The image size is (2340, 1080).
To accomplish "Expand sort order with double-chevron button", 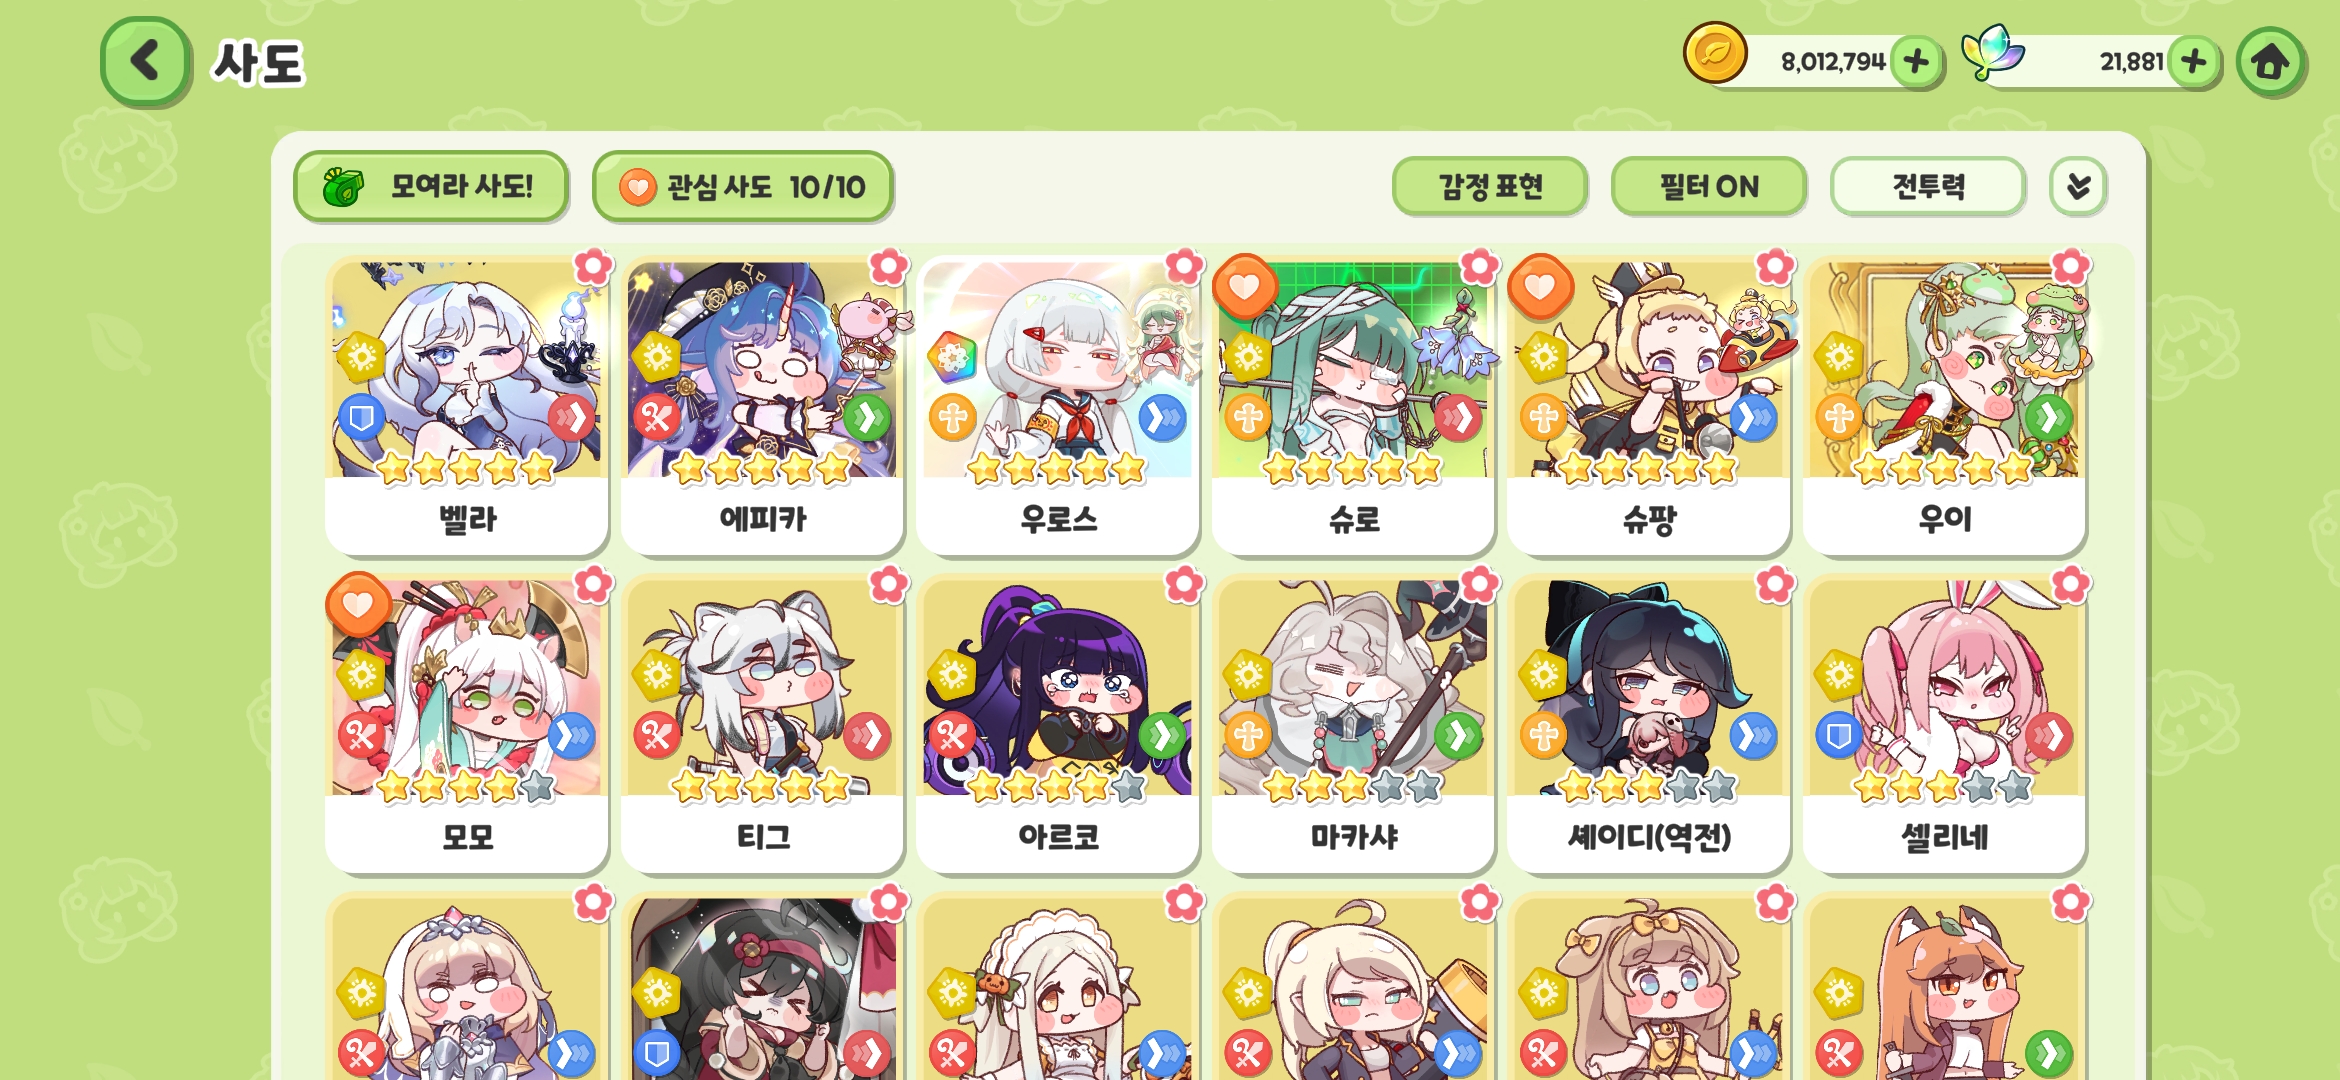I will tap(2078, 186).
